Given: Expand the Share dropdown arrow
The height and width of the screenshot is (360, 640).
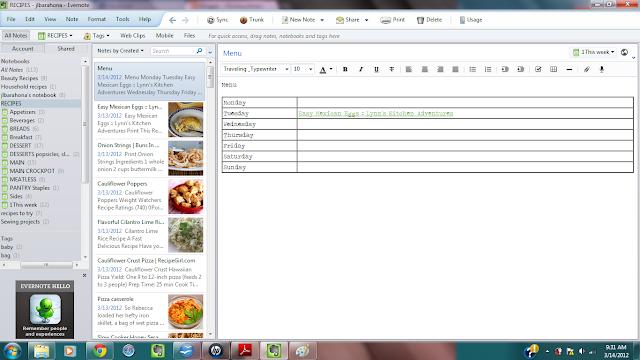Looking at the screenshot, I should click(367, 20).
